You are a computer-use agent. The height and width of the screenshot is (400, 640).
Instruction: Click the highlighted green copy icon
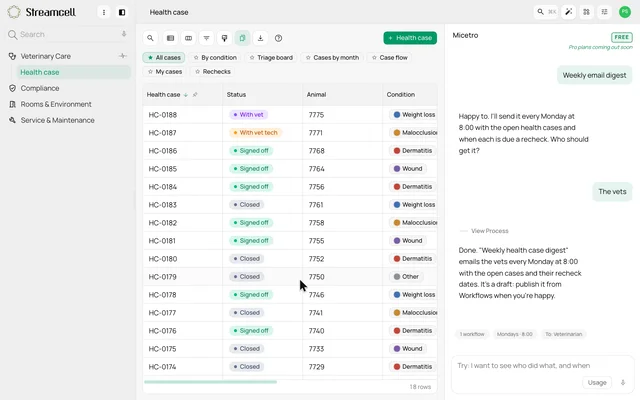242,38
